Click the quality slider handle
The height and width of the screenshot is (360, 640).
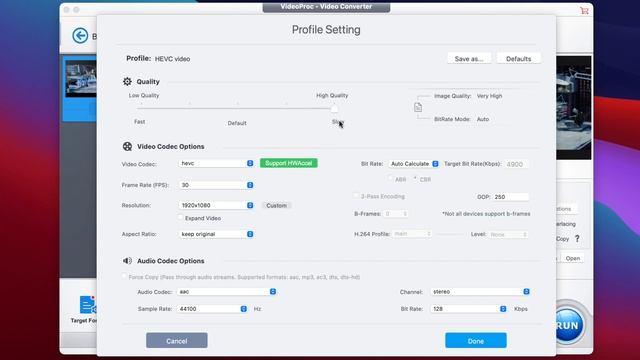tap(334, 109)
